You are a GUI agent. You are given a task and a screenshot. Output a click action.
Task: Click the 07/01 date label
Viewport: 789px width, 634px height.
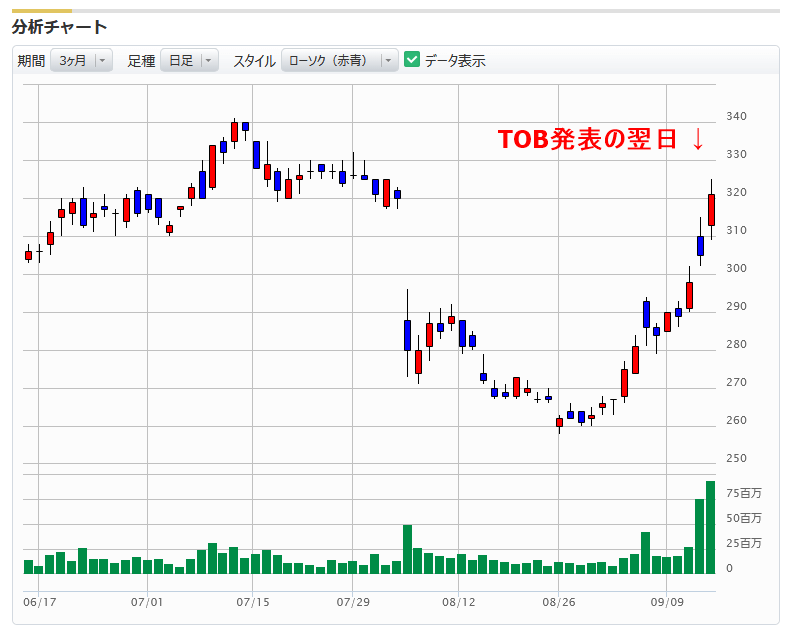(x=147, y=602)
